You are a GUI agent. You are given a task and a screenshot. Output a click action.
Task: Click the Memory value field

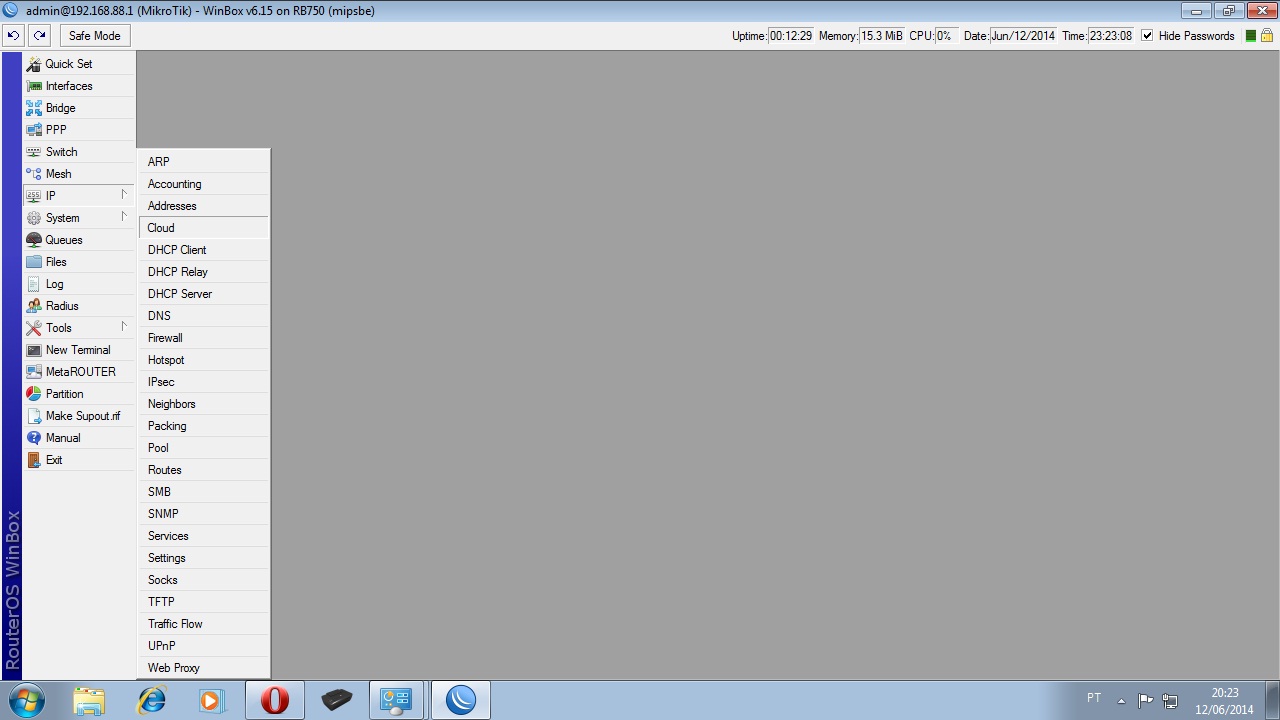(x=881, y=36)
